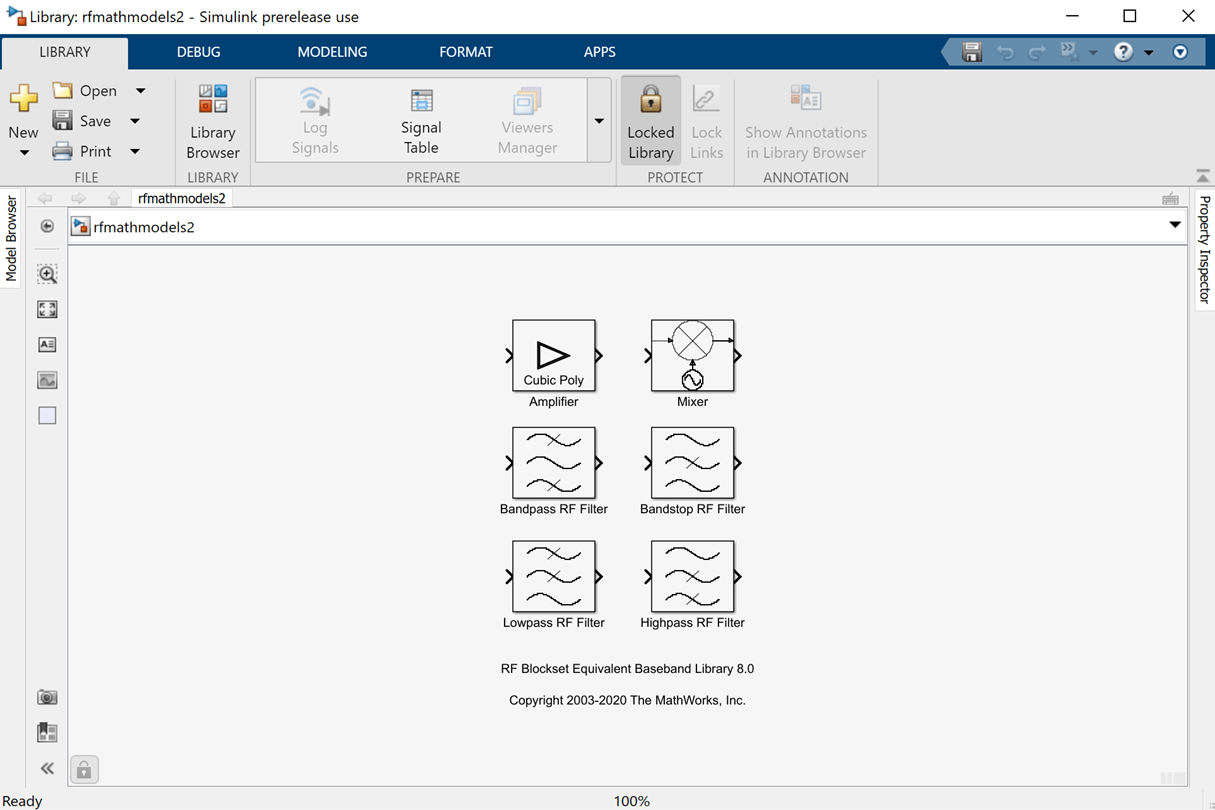
Task: Click the annotation icon in the palette
Action: 46,344
